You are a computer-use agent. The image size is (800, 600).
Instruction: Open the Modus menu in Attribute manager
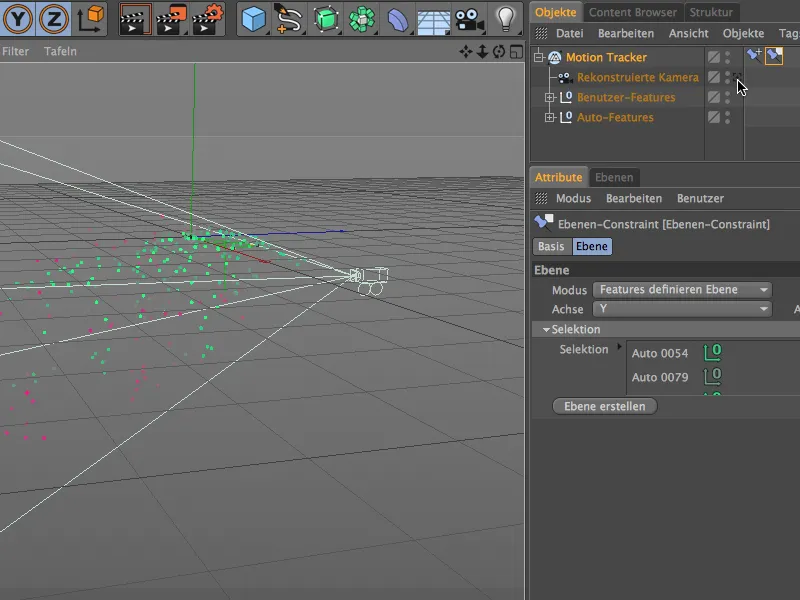[573, 198]
